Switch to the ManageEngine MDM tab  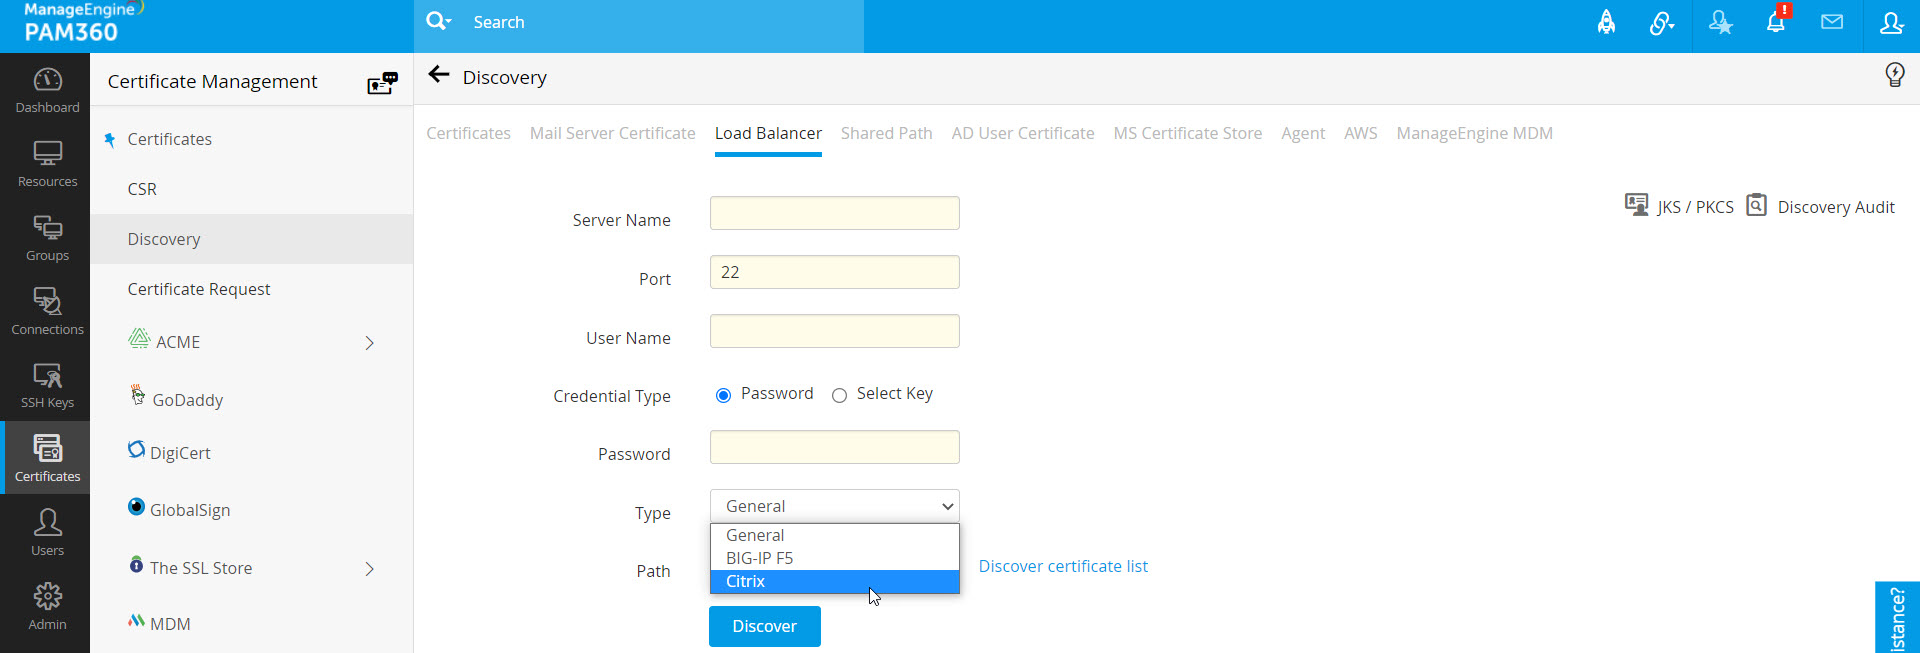(x=1475, y=133)
